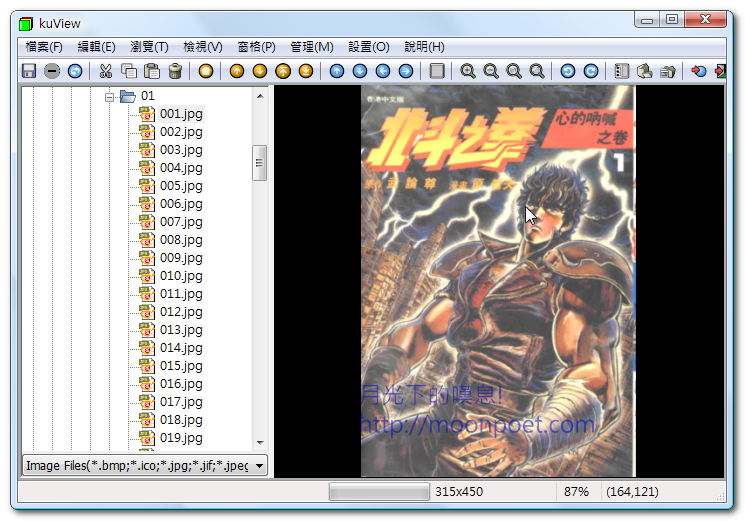Viewport: 745px width, 521px height.
Task: Select 010.jpg in the file list
Action: pos(181,276)
